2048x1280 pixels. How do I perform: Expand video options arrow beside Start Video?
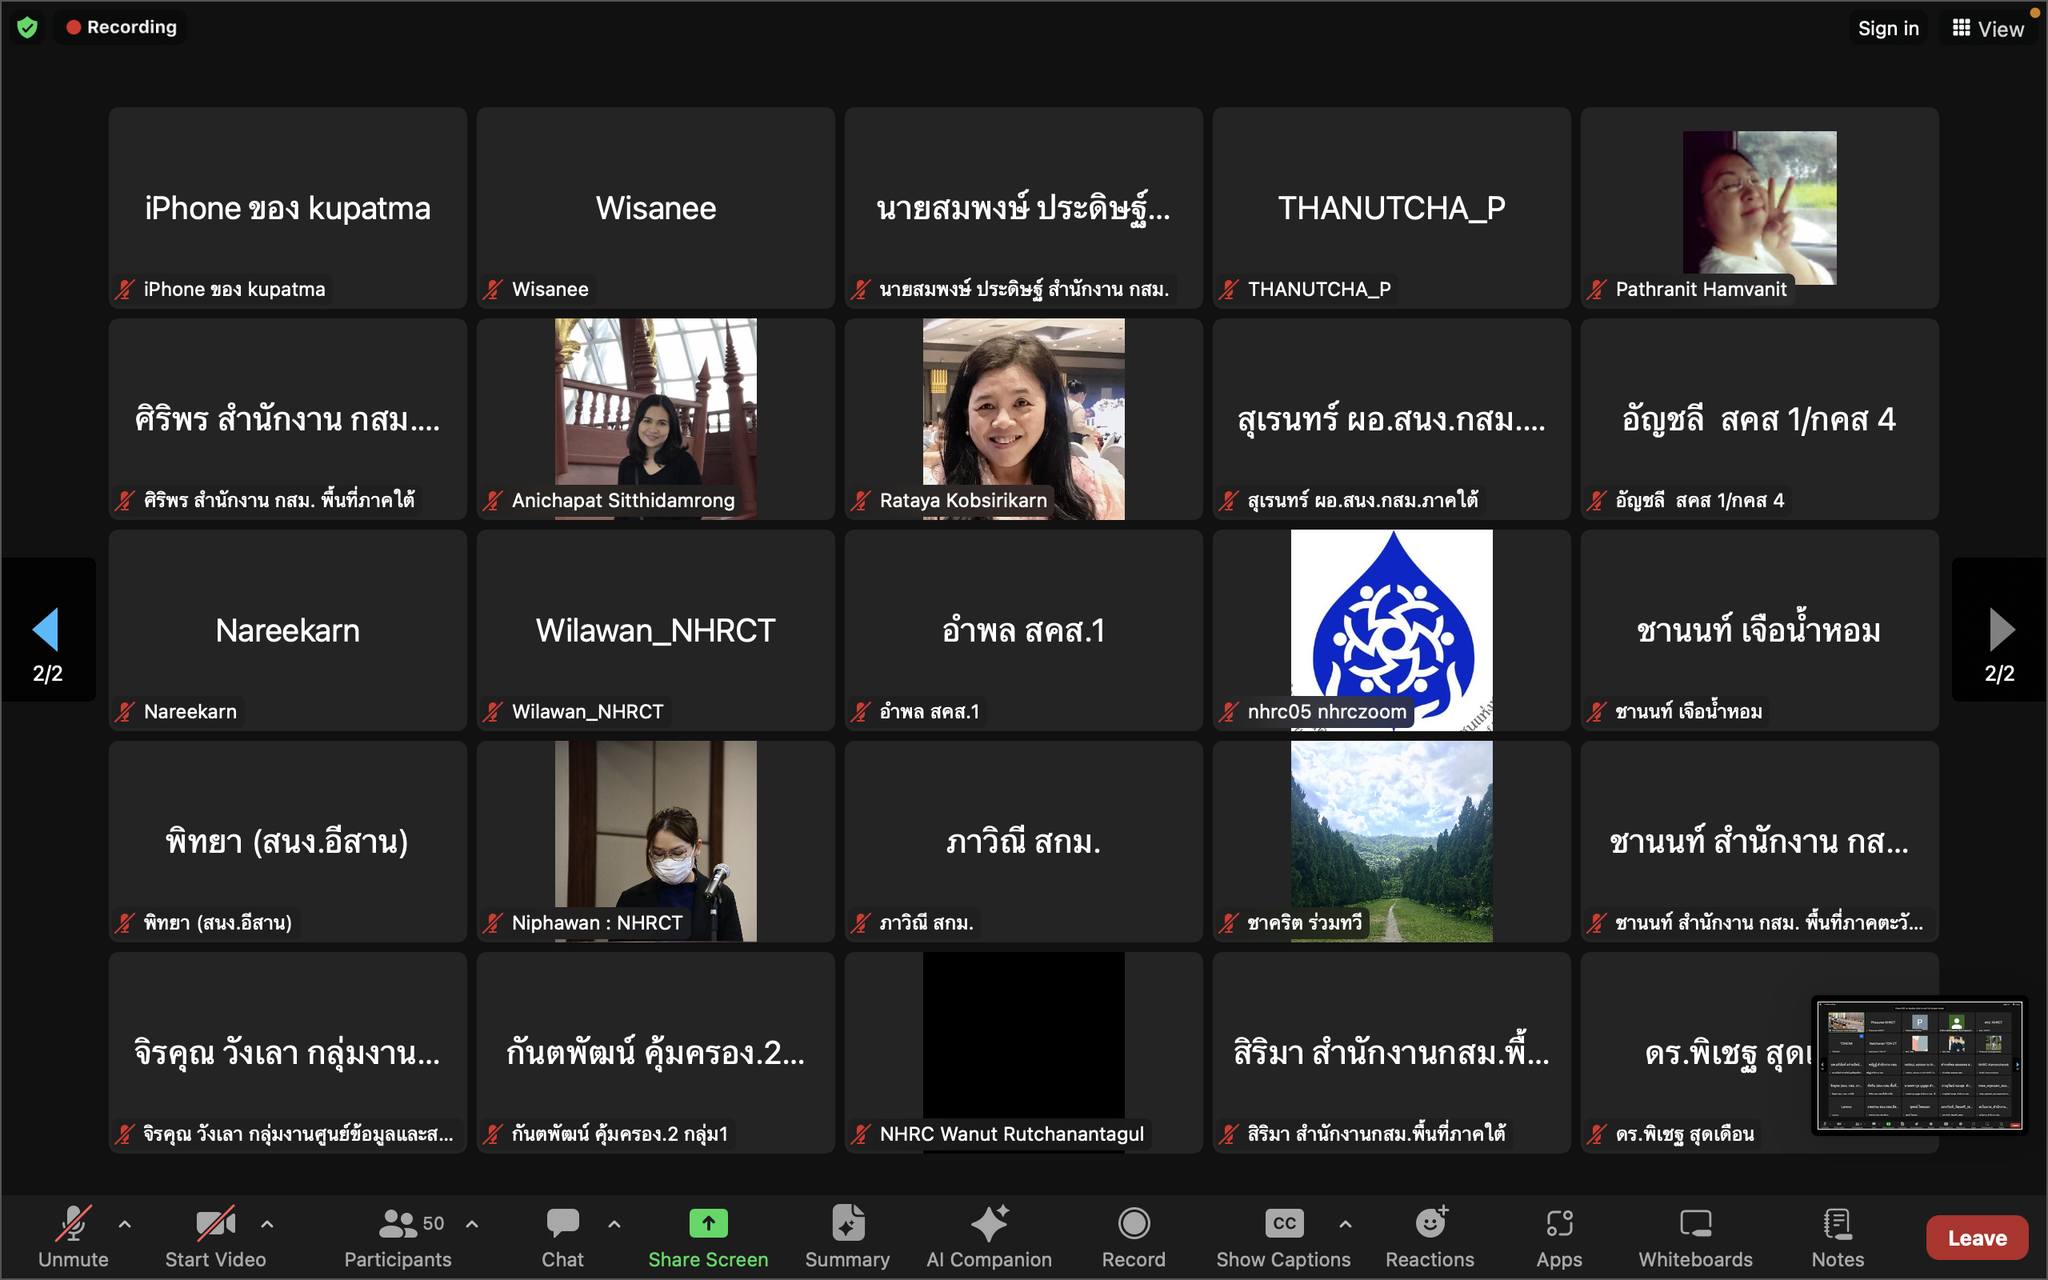click(x=267, y=1223)
